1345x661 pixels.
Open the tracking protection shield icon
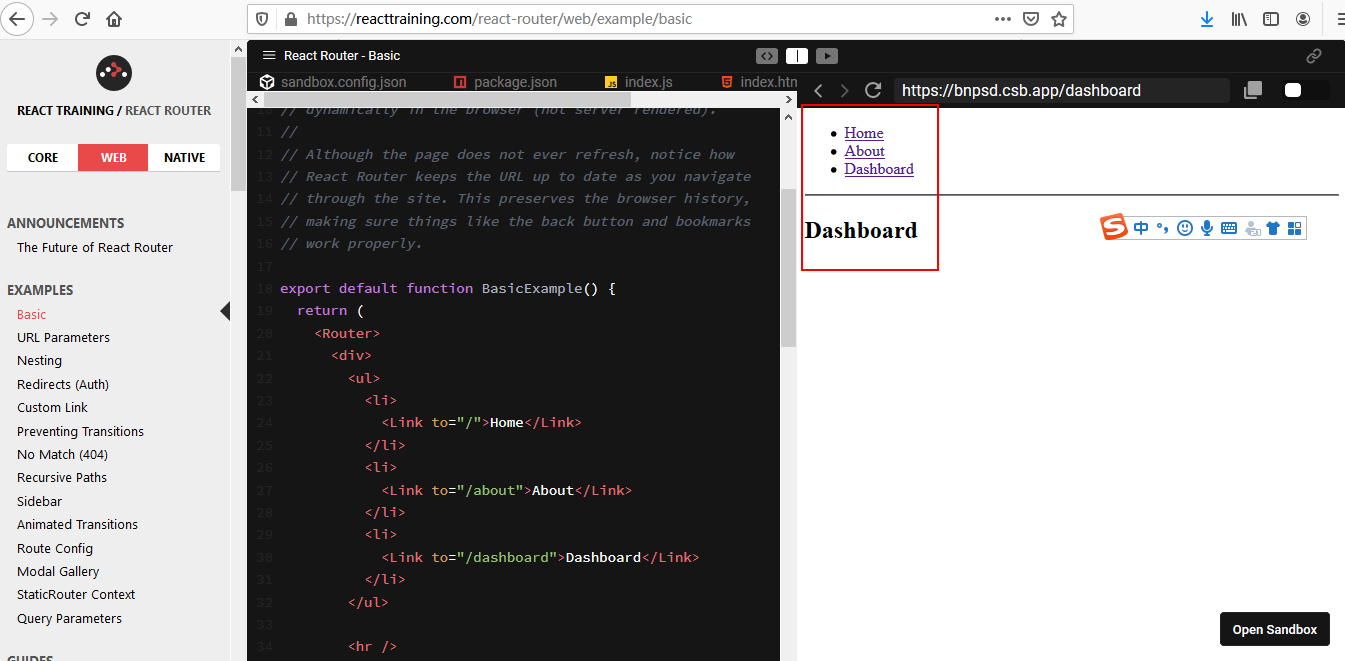263,19
